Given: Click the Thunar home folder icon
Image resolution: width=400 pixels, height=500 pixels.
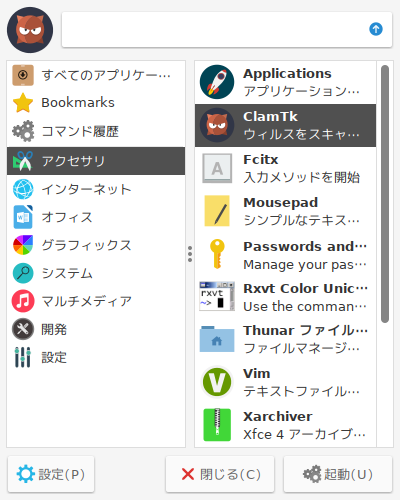Looking at the screenshot, I should pyautogui.click(x=217, y=339).
